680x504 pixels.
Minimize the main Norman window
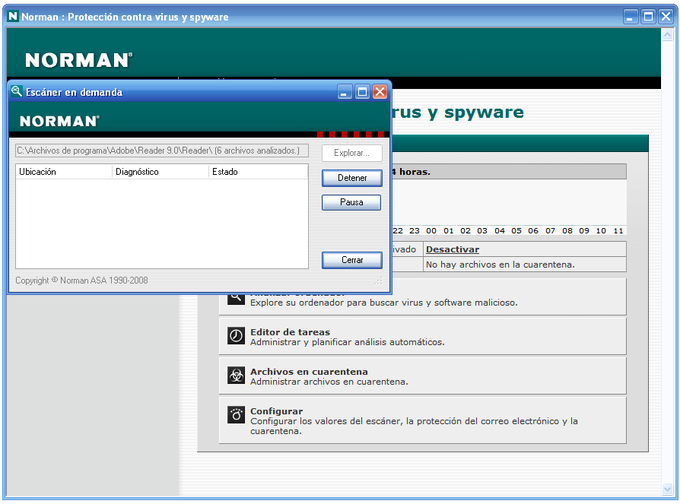point(631,17)
